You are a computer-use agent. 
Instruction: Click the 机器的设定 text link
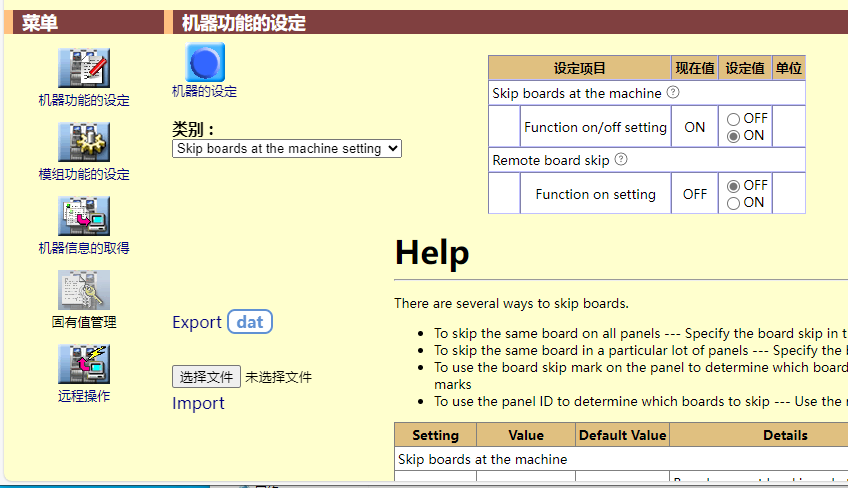coord(205,91)
